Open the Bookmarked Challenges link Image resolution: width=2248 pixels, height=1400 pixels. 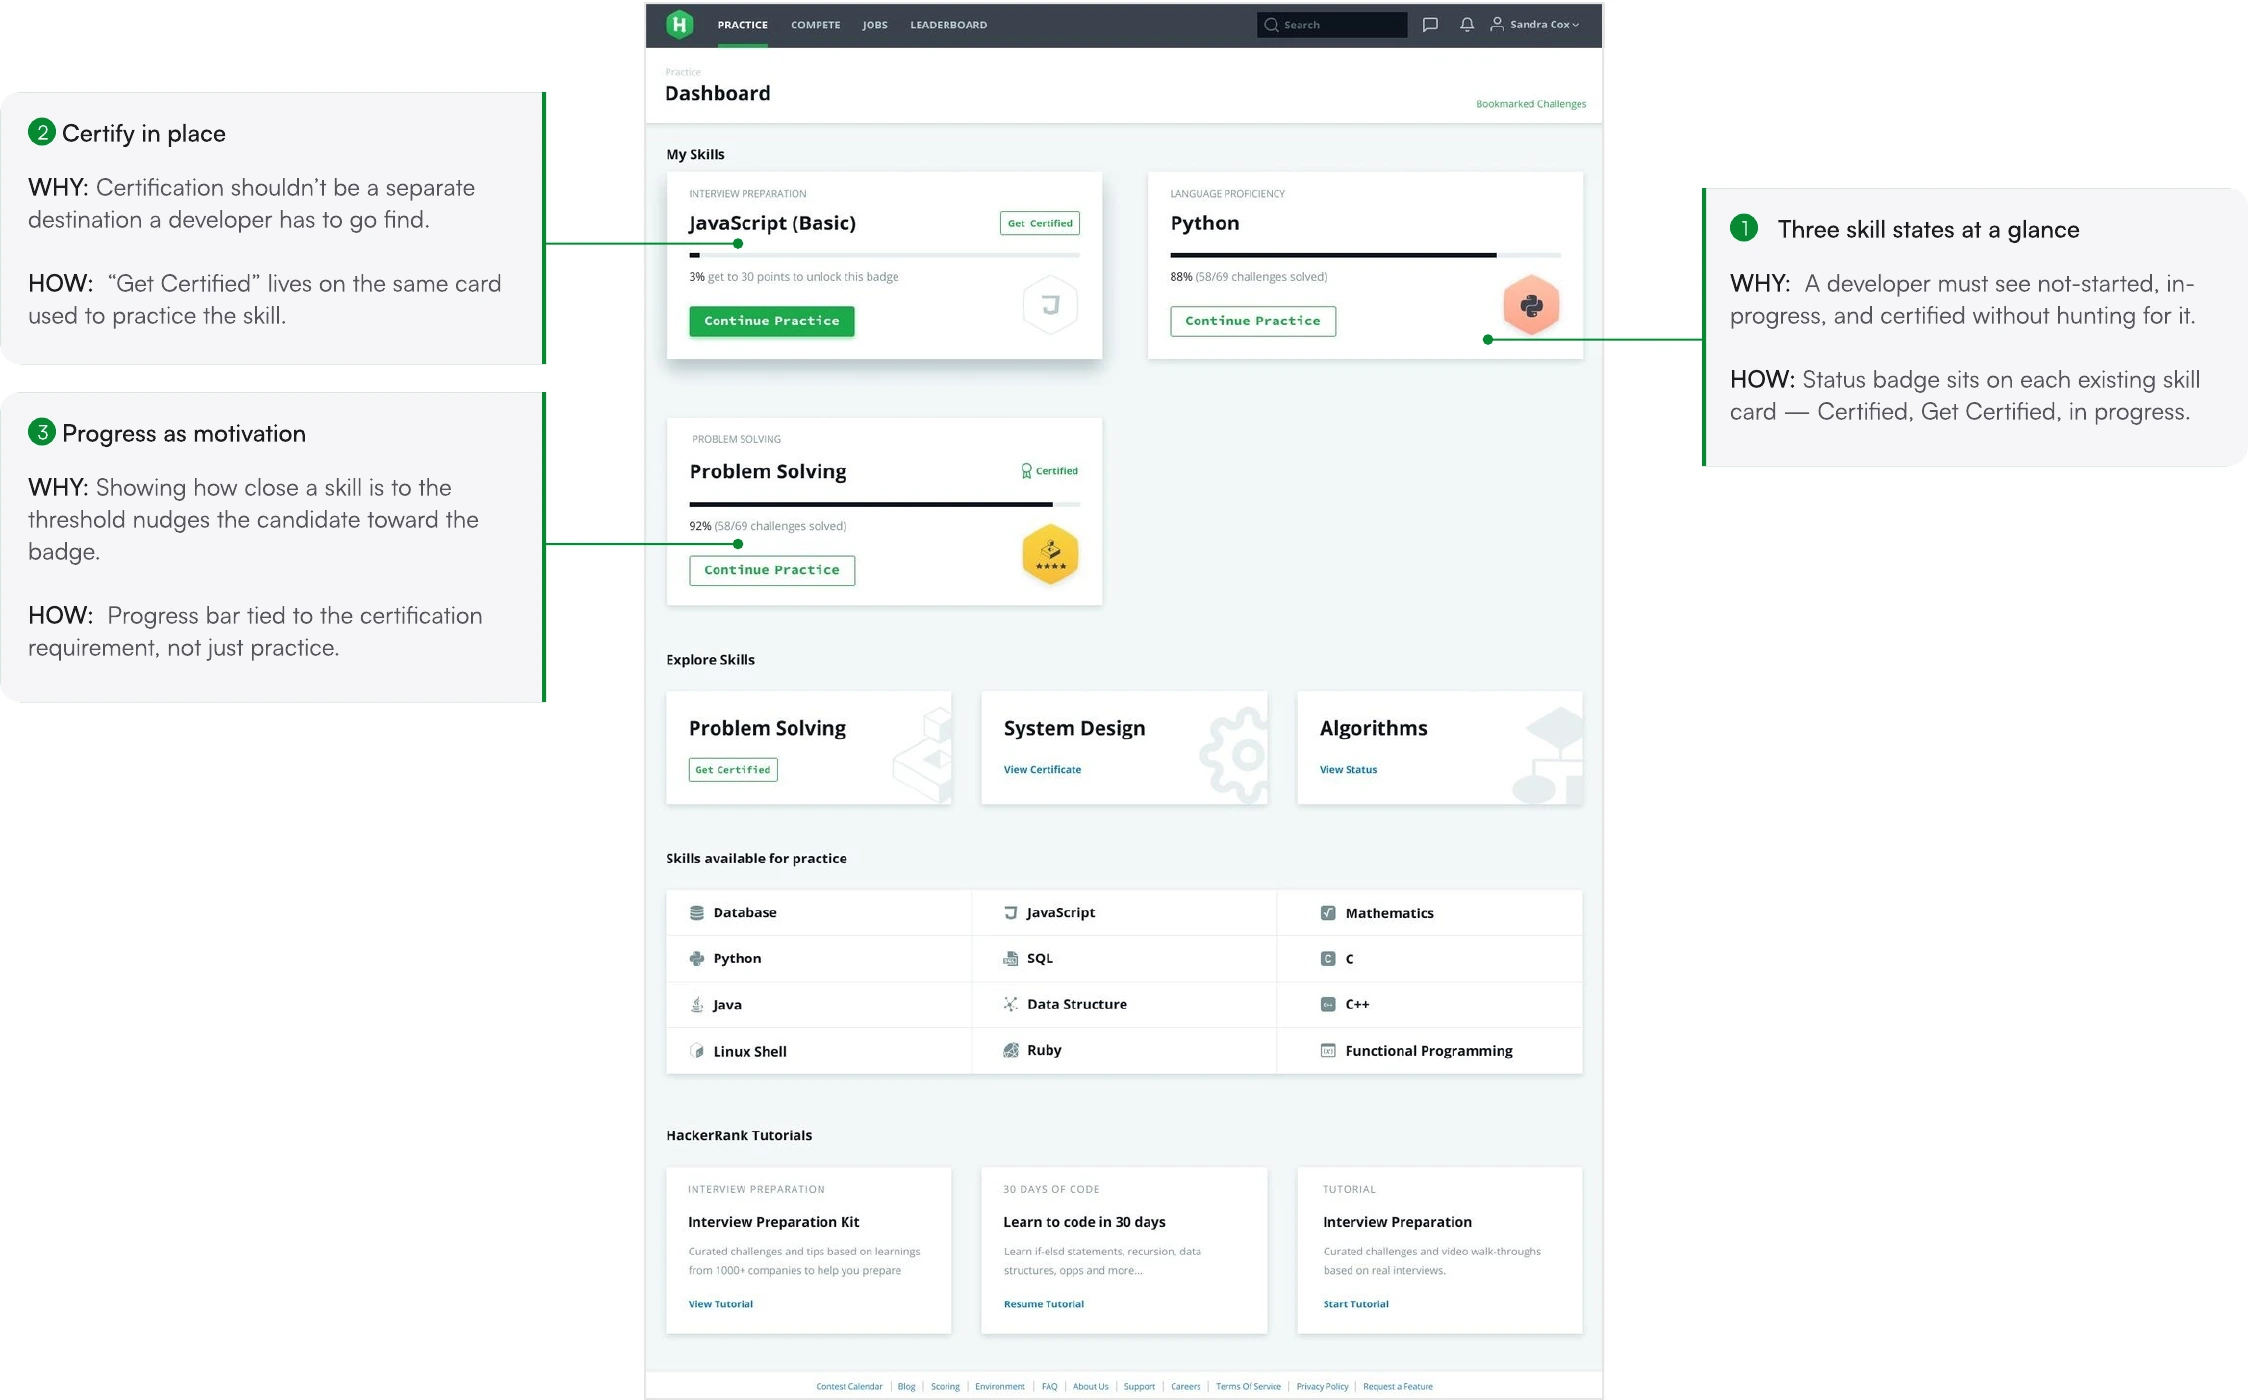point(1531,104)
